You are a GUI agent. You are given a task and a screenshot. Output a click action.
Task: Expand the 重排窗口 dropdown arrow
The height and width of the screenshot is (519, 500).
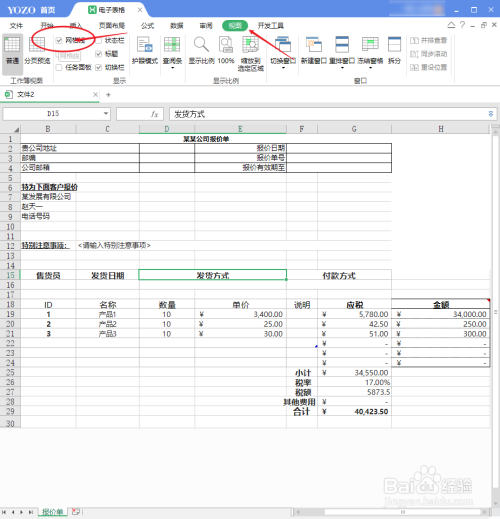[x=342, y=68]
